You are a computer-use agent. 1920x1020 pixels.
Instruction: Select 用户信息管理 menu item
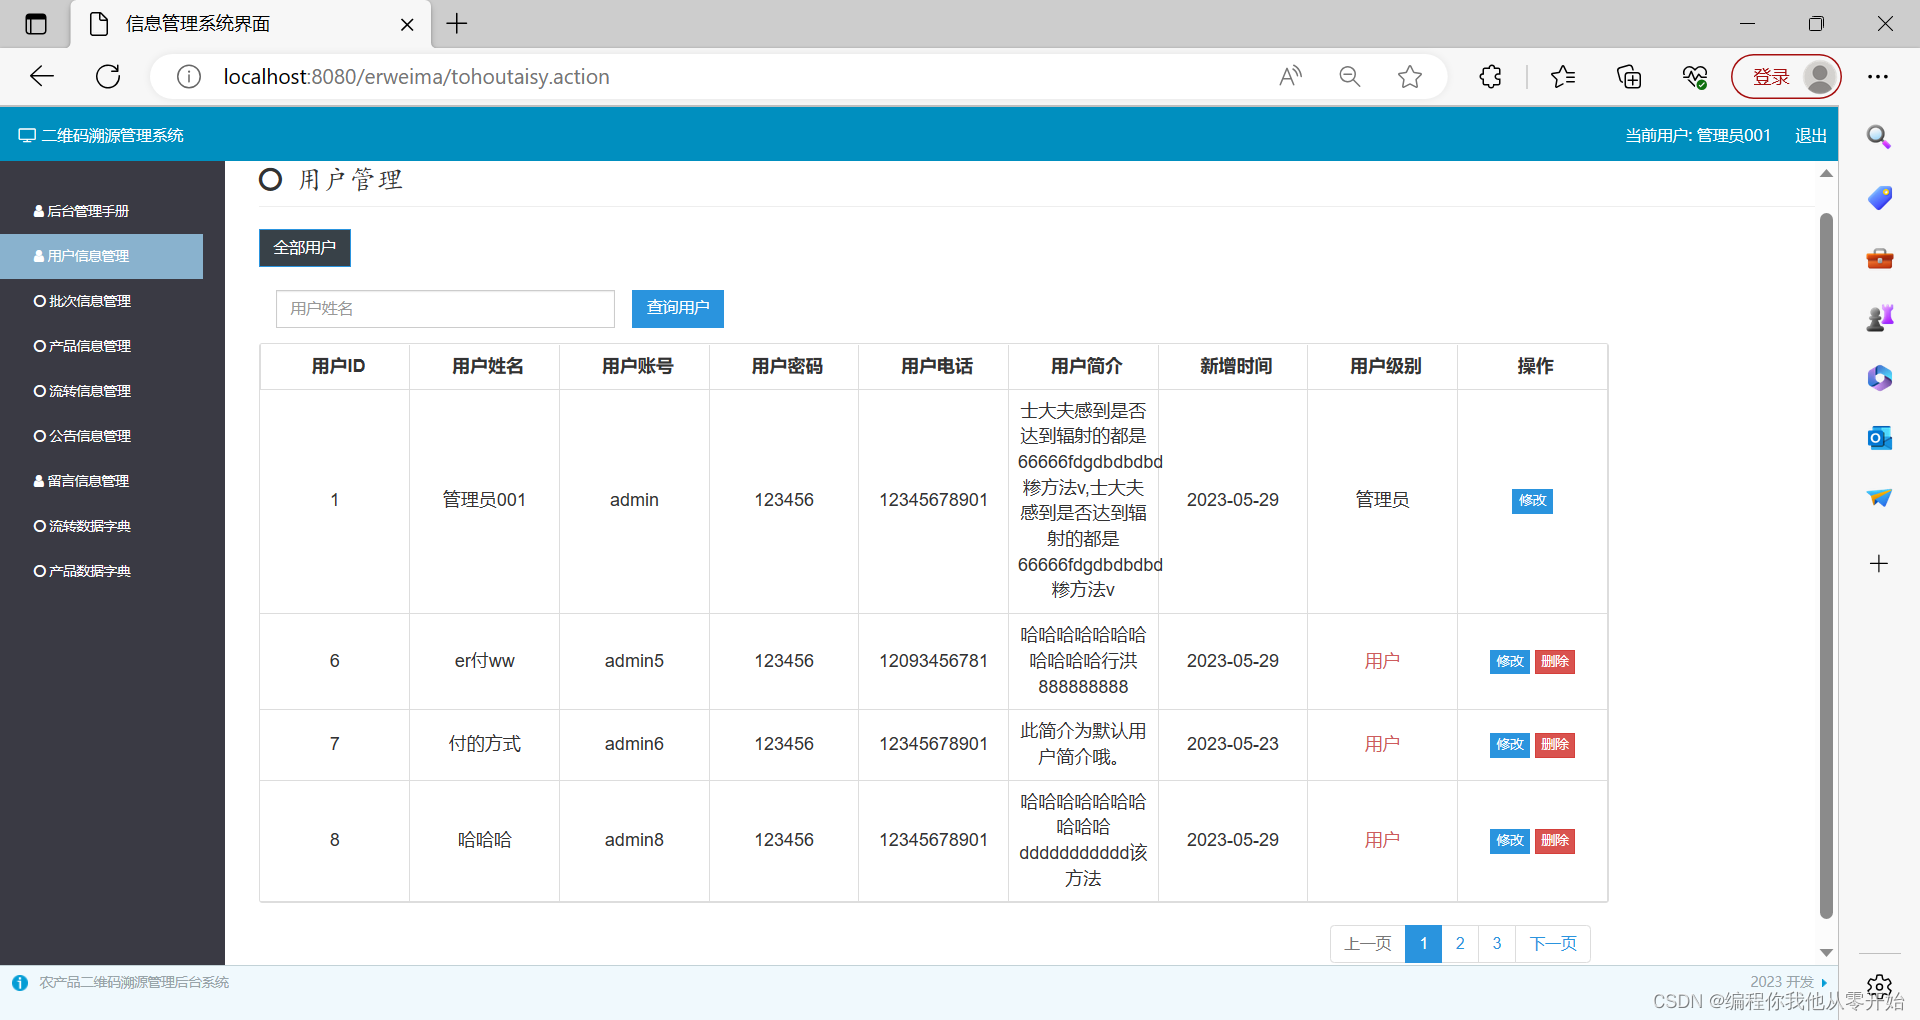click(101, 256)
